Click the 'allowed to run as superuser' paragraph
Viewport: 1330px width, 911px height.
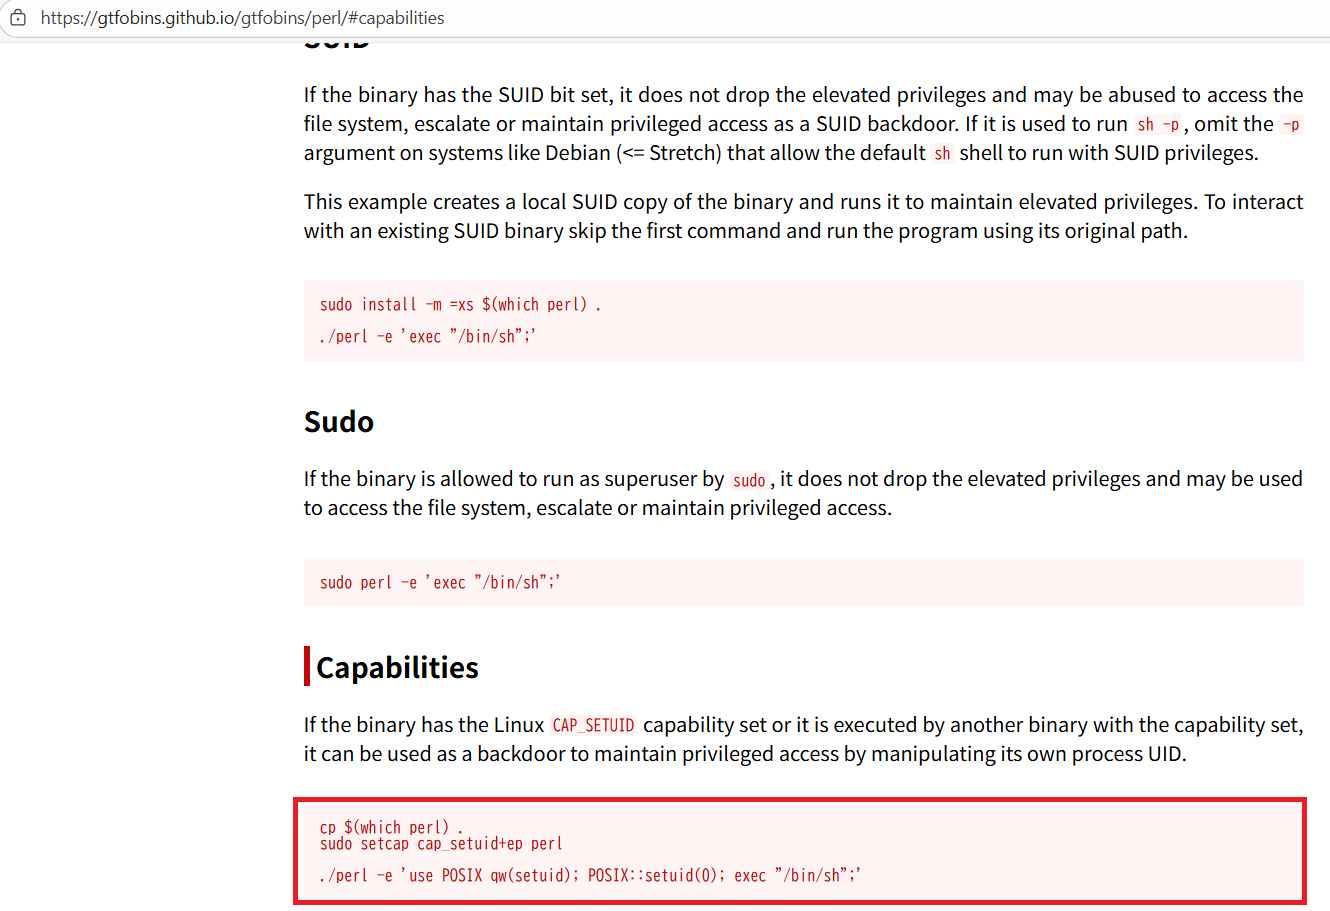(803, 493)
